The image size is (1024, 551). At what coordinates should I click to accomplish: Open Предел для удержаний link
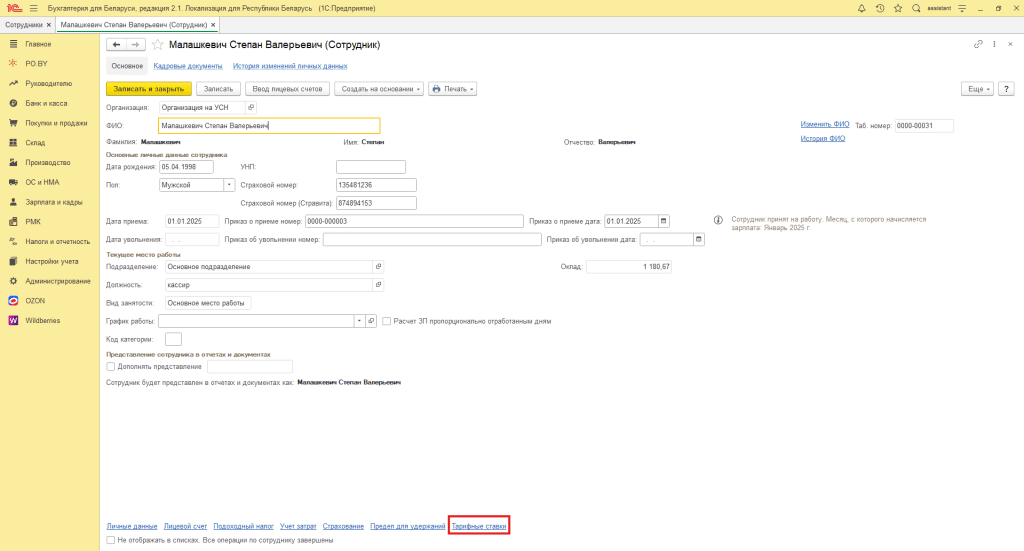click(x=408, y=526)
